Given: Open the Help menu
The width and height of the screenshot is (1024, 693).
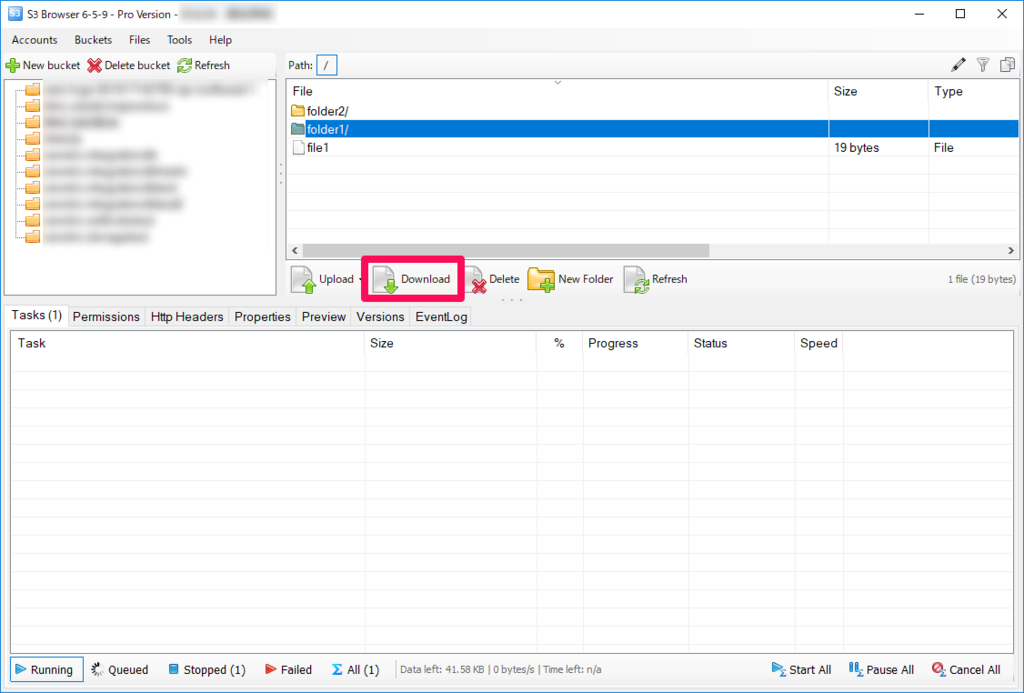Looking at the screenshot, I should 220,40.
